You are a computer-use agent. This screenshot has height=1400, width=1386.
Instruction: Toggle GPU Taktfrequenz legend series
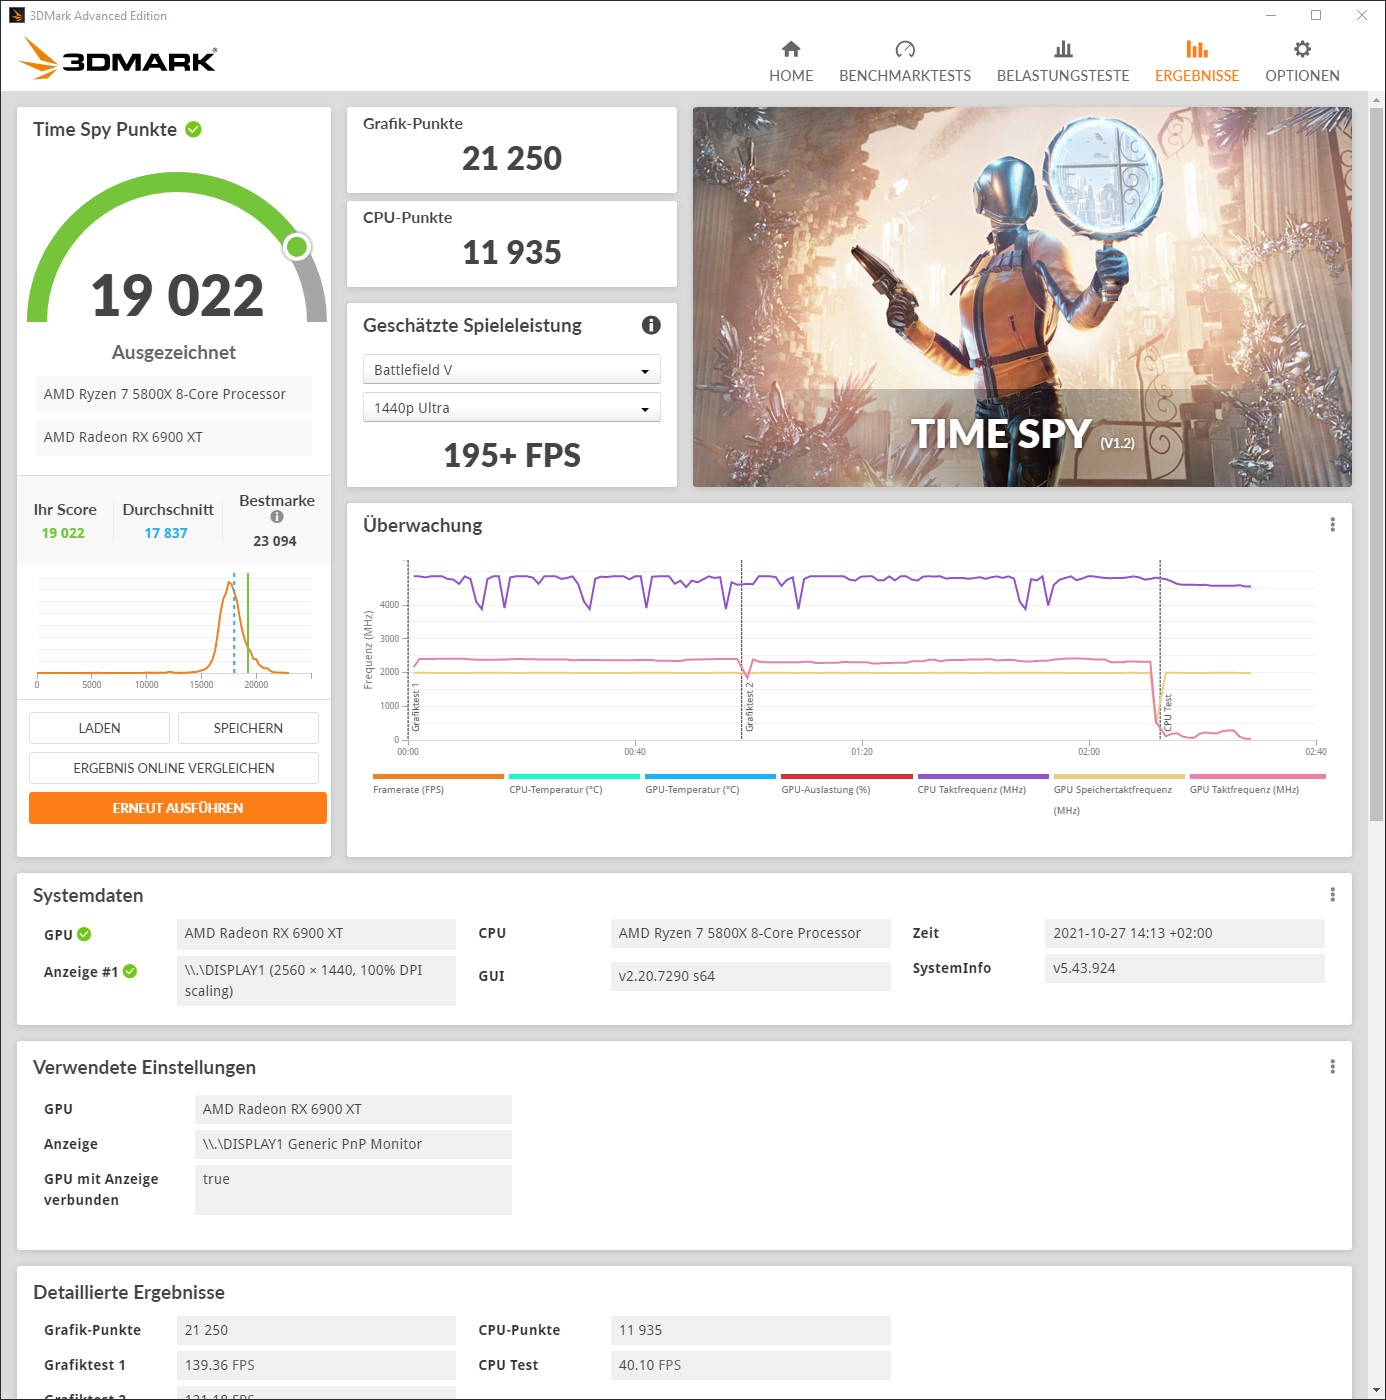pyautogui.click(x=1257, y=783)
